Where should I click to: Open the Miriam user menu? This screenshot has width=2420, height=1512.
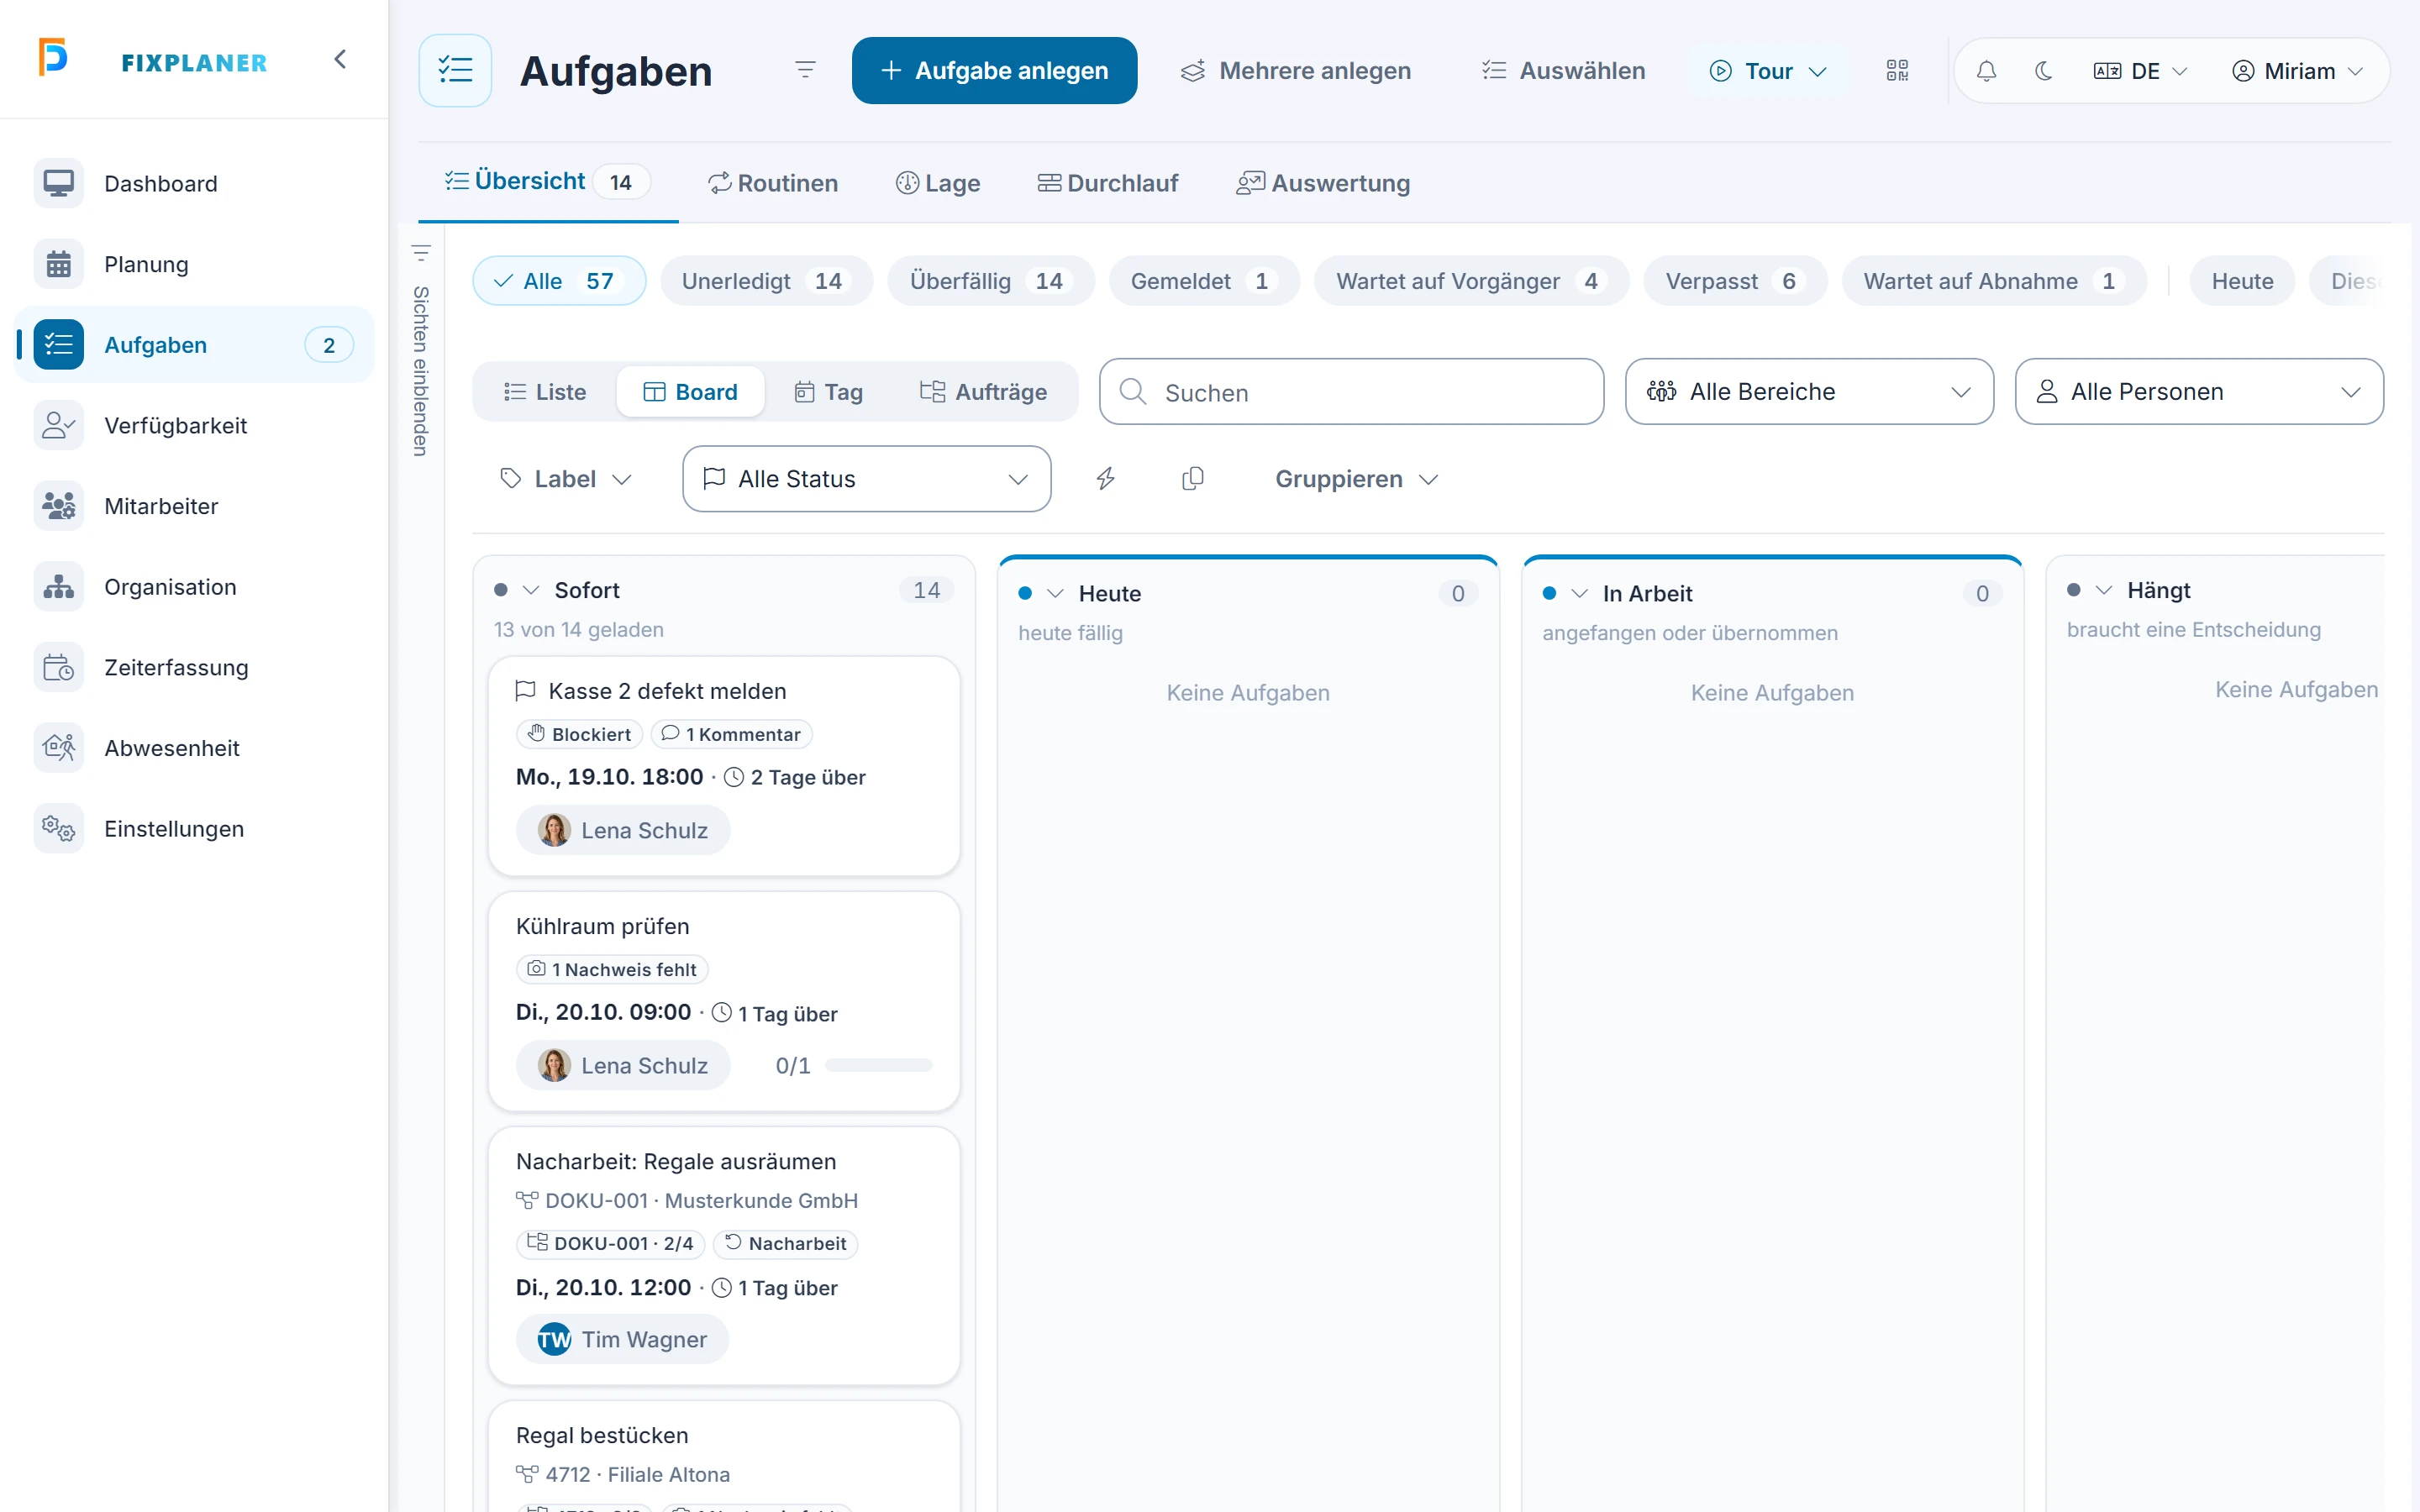point(2297,71)
